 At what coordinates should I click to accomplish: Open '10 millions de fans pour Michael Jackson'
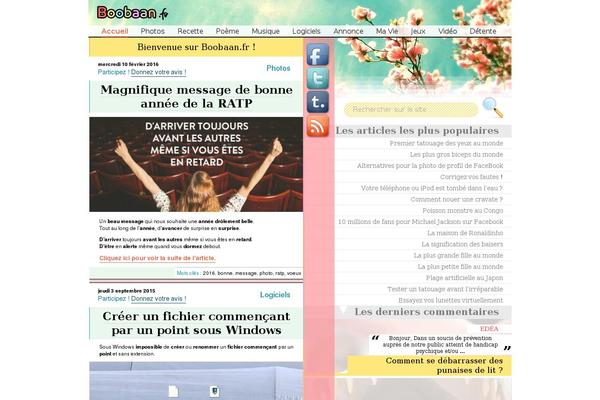click(x=421, y=222)
